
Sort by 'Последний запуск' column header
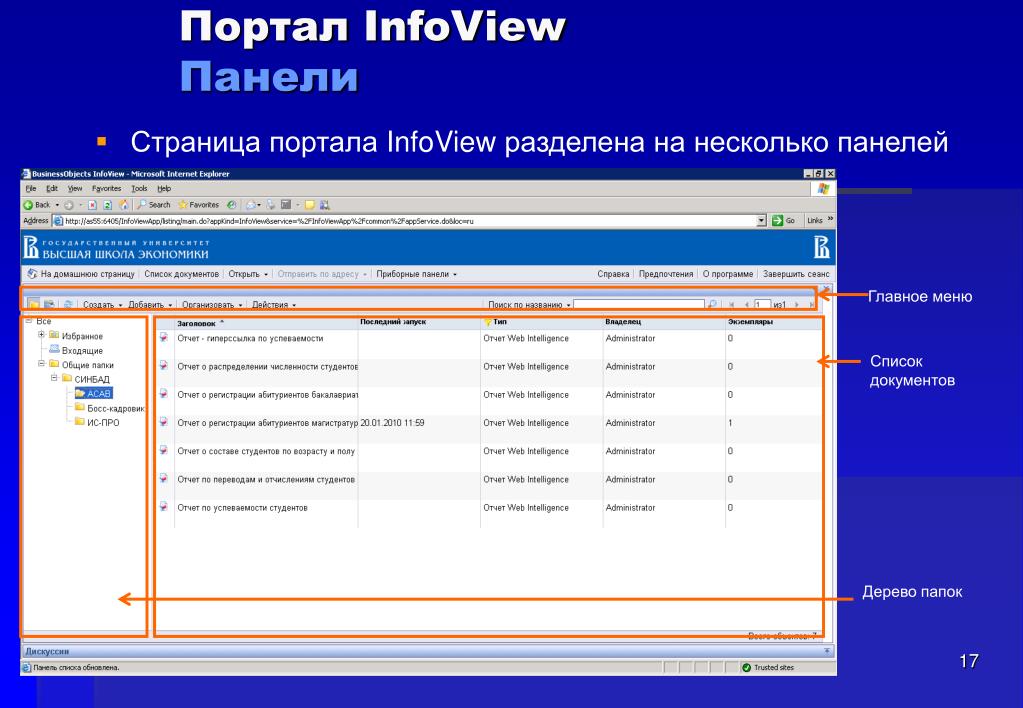click(393, 322)
